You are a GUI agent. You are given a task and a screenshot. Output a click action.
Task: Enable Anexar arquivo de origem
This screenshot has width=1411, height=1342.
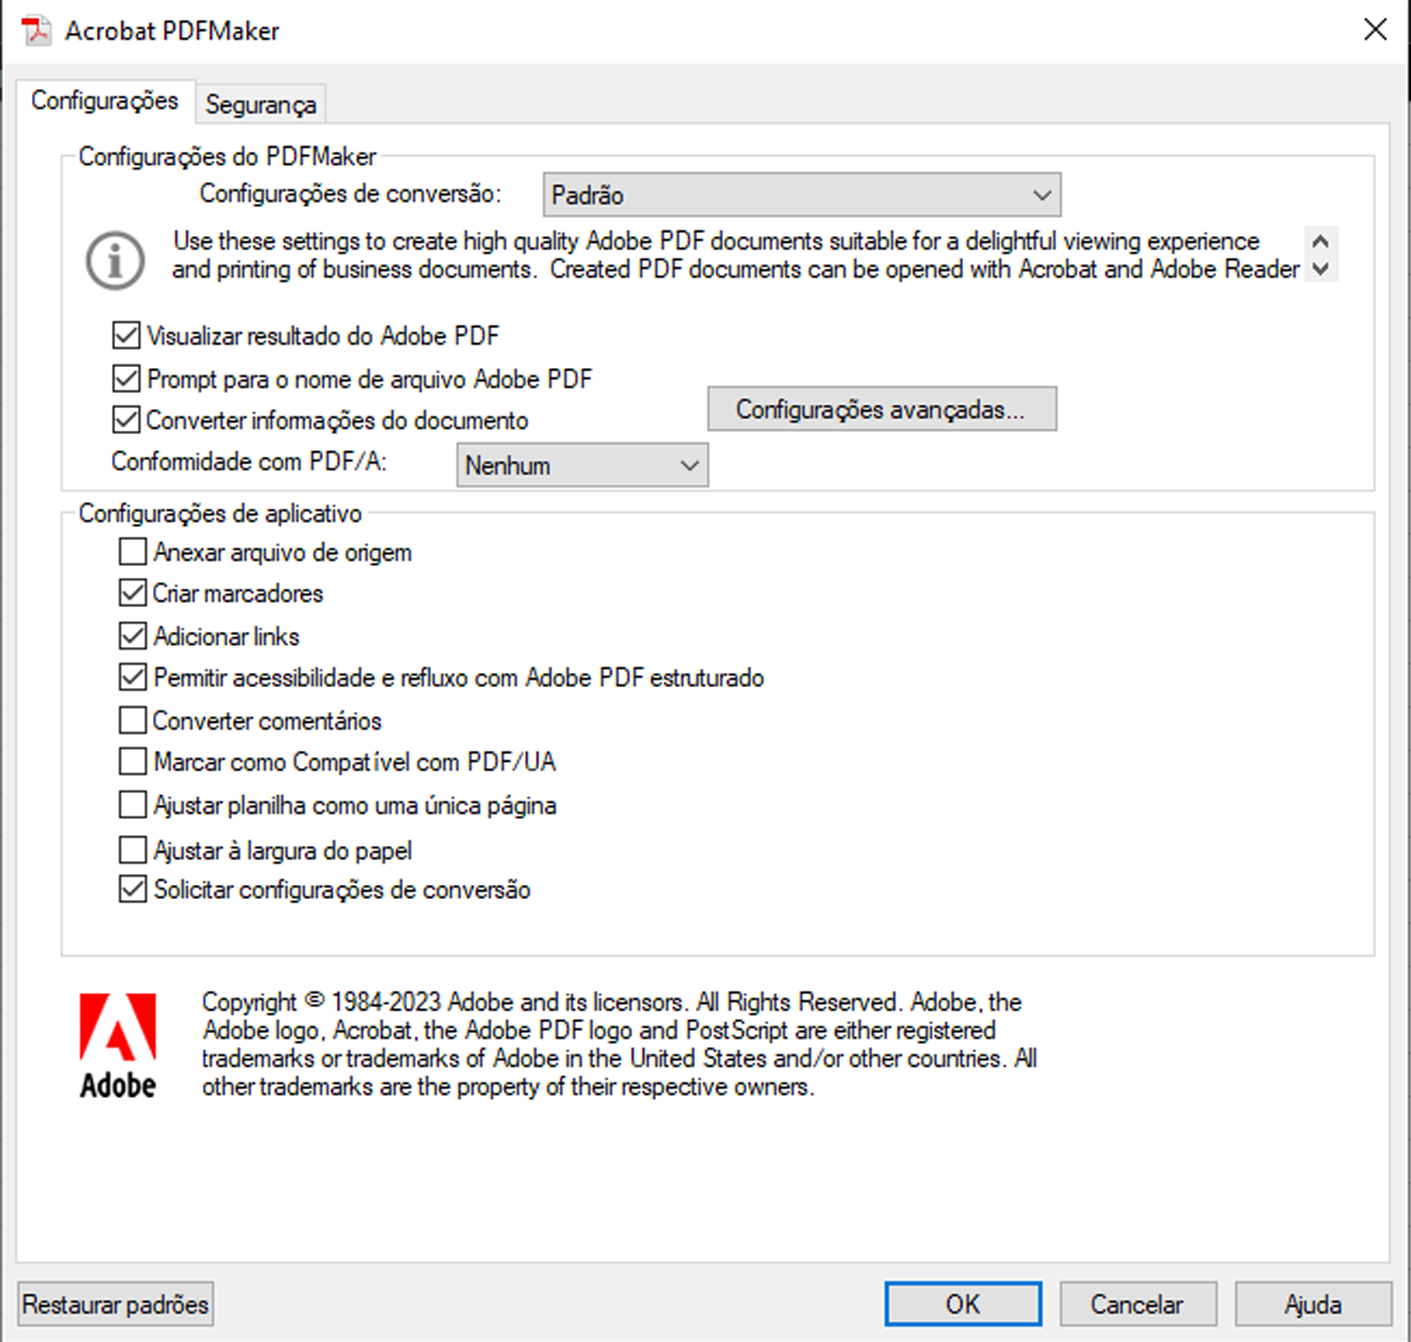(x=132, y=551)
